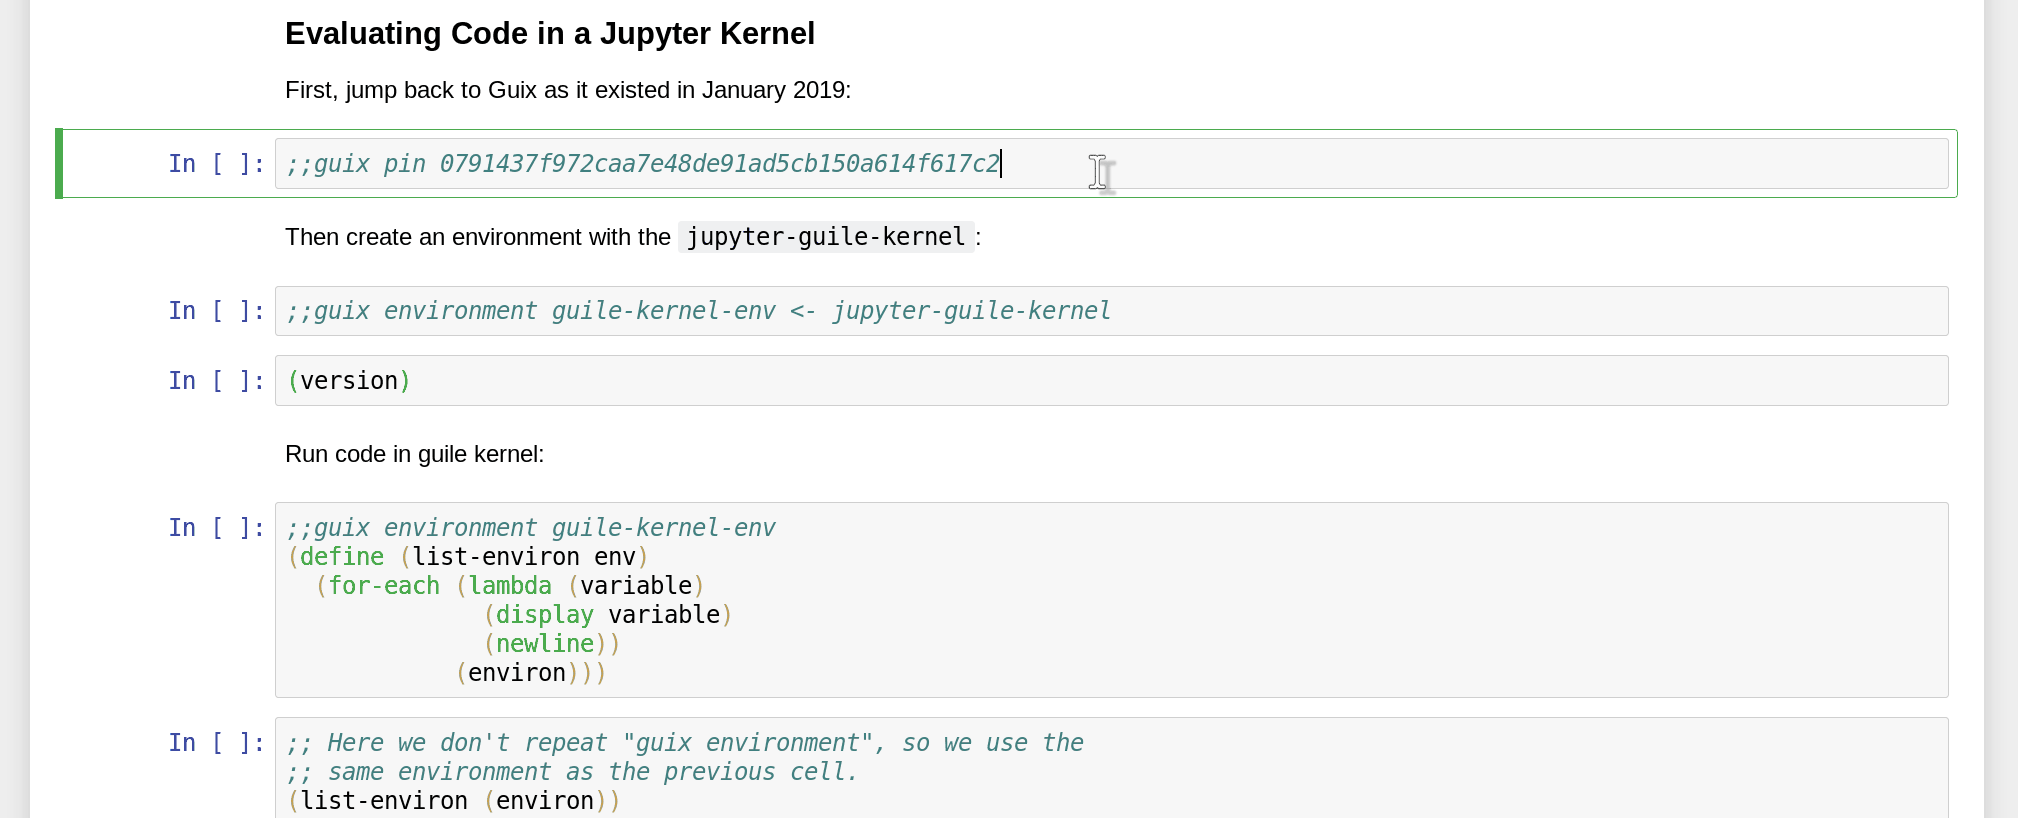Screen dimensions: 2018x818
Task: Select the guix environment jupyter-guile-kernel code cell
Action: pos(1111,311)
